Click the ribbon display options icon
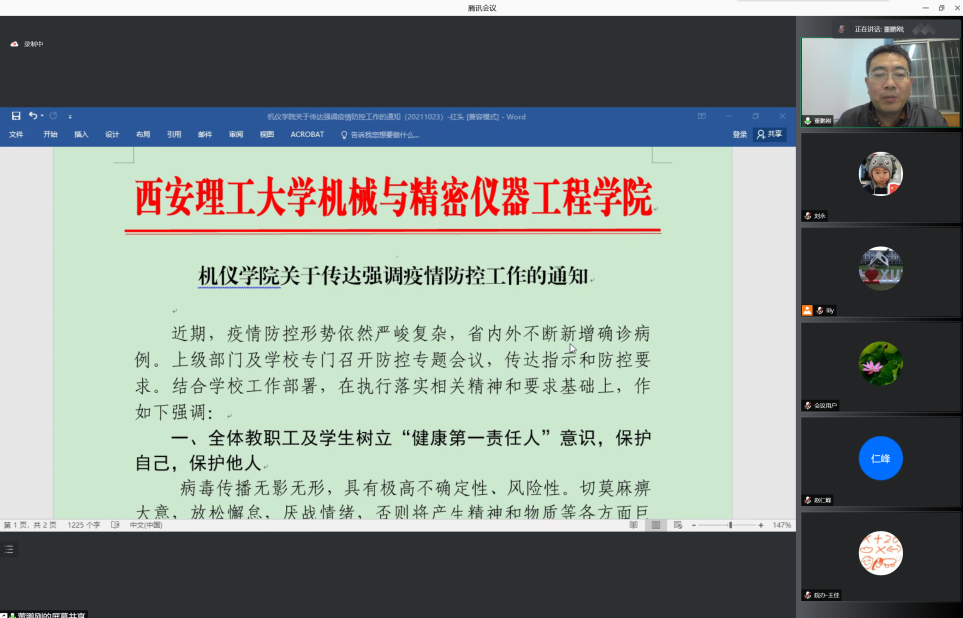Screen dimensions: 963x618 coord(702,116)
